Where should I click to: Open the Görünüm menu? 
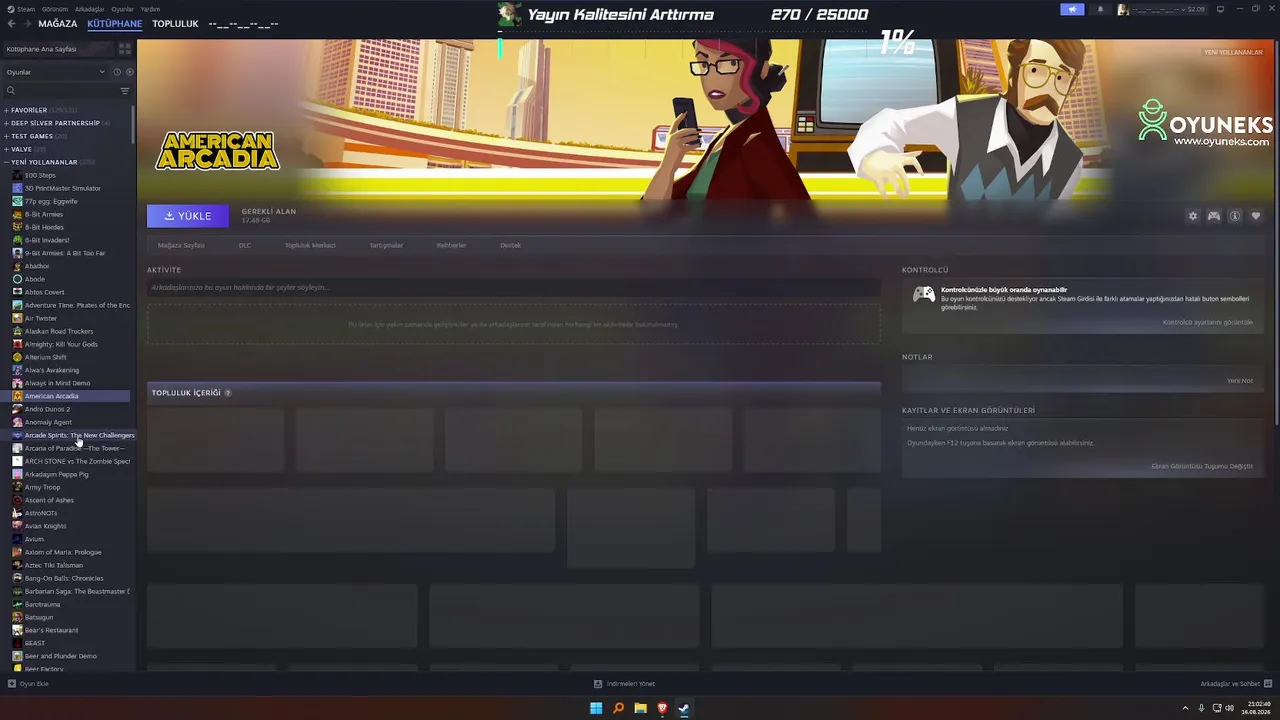[x=55, y=9]
